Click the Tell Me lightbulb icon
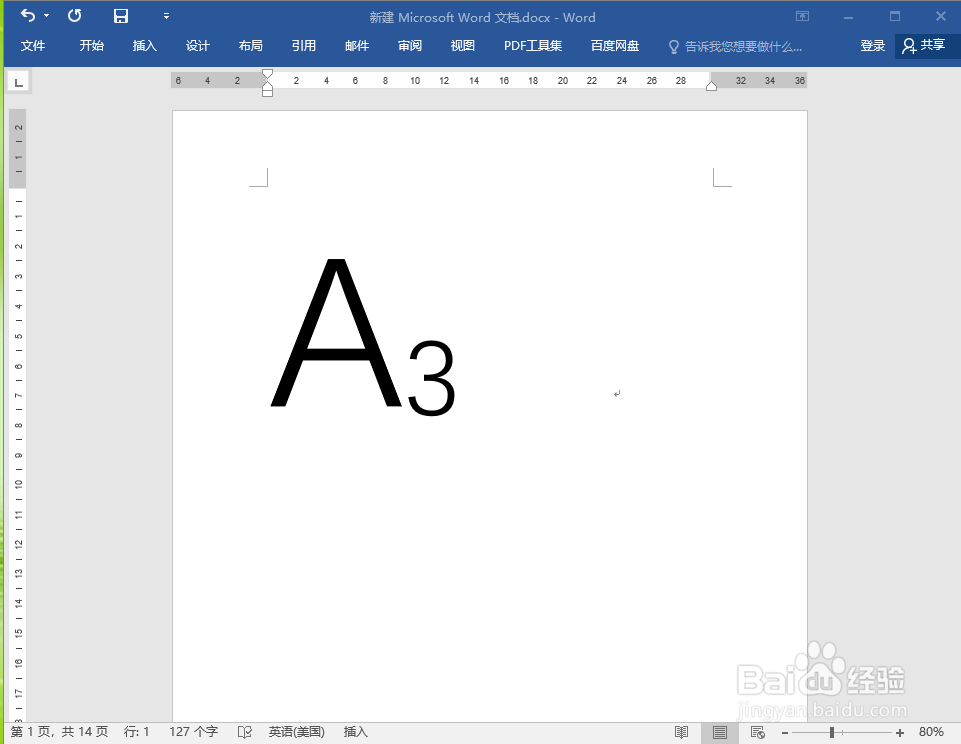This screenshot has width=961, height=744. [674, 47]
